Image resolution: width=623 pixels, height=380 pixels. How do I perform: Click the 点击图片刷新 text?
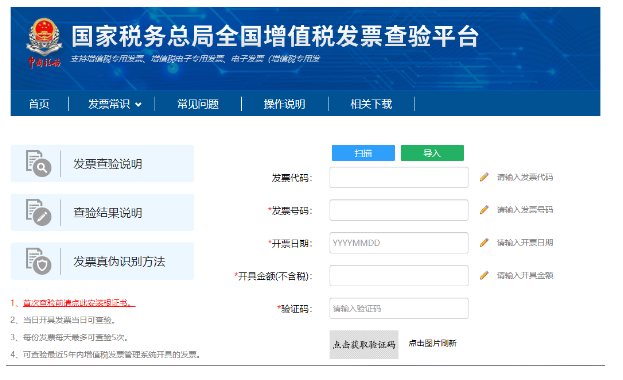(x=432, y=343)
